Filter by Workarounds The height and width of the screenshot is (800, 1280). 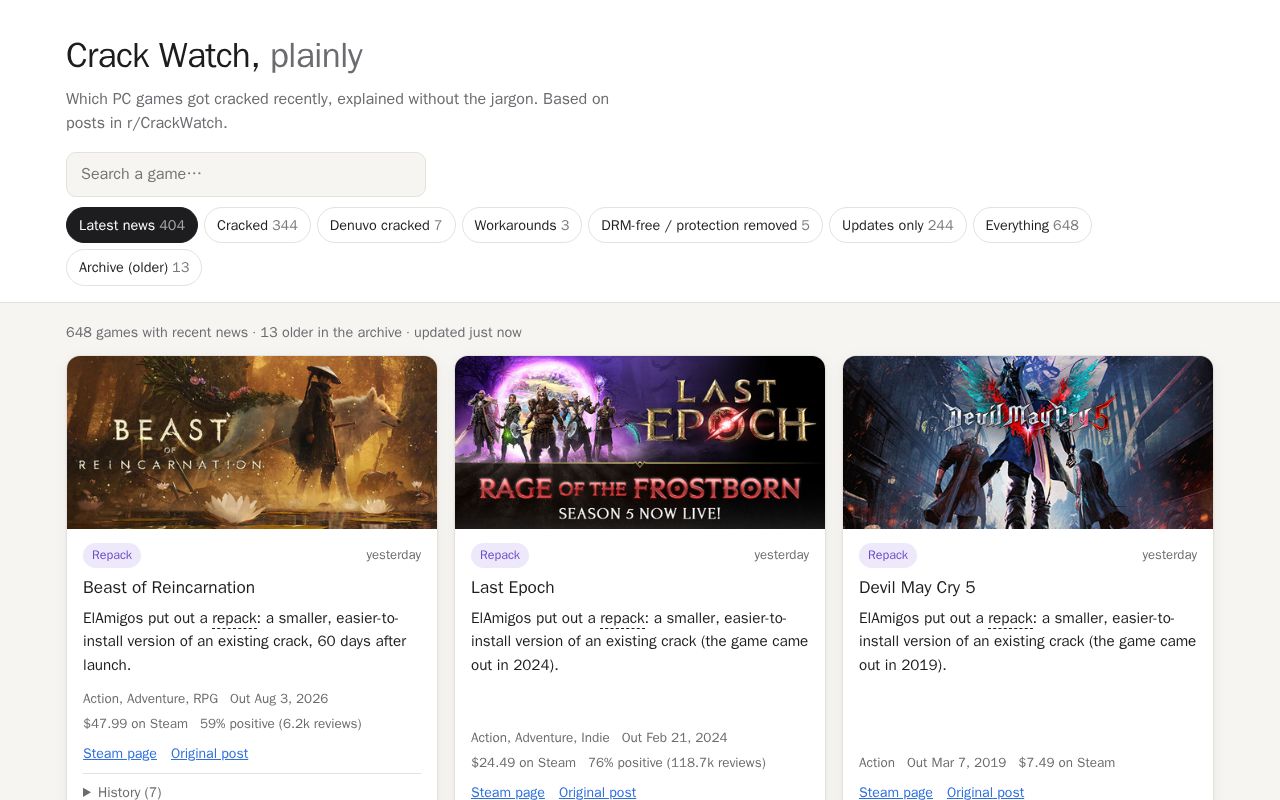522,225
